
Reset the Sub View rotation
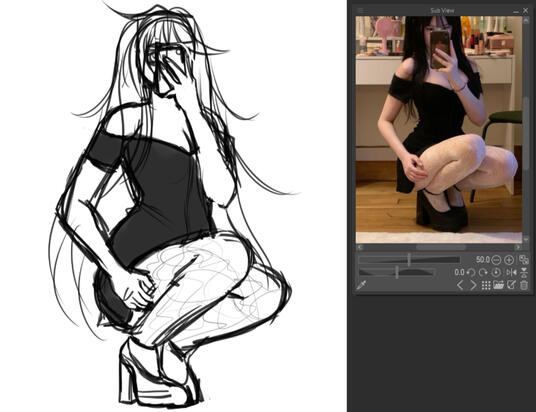496,273
